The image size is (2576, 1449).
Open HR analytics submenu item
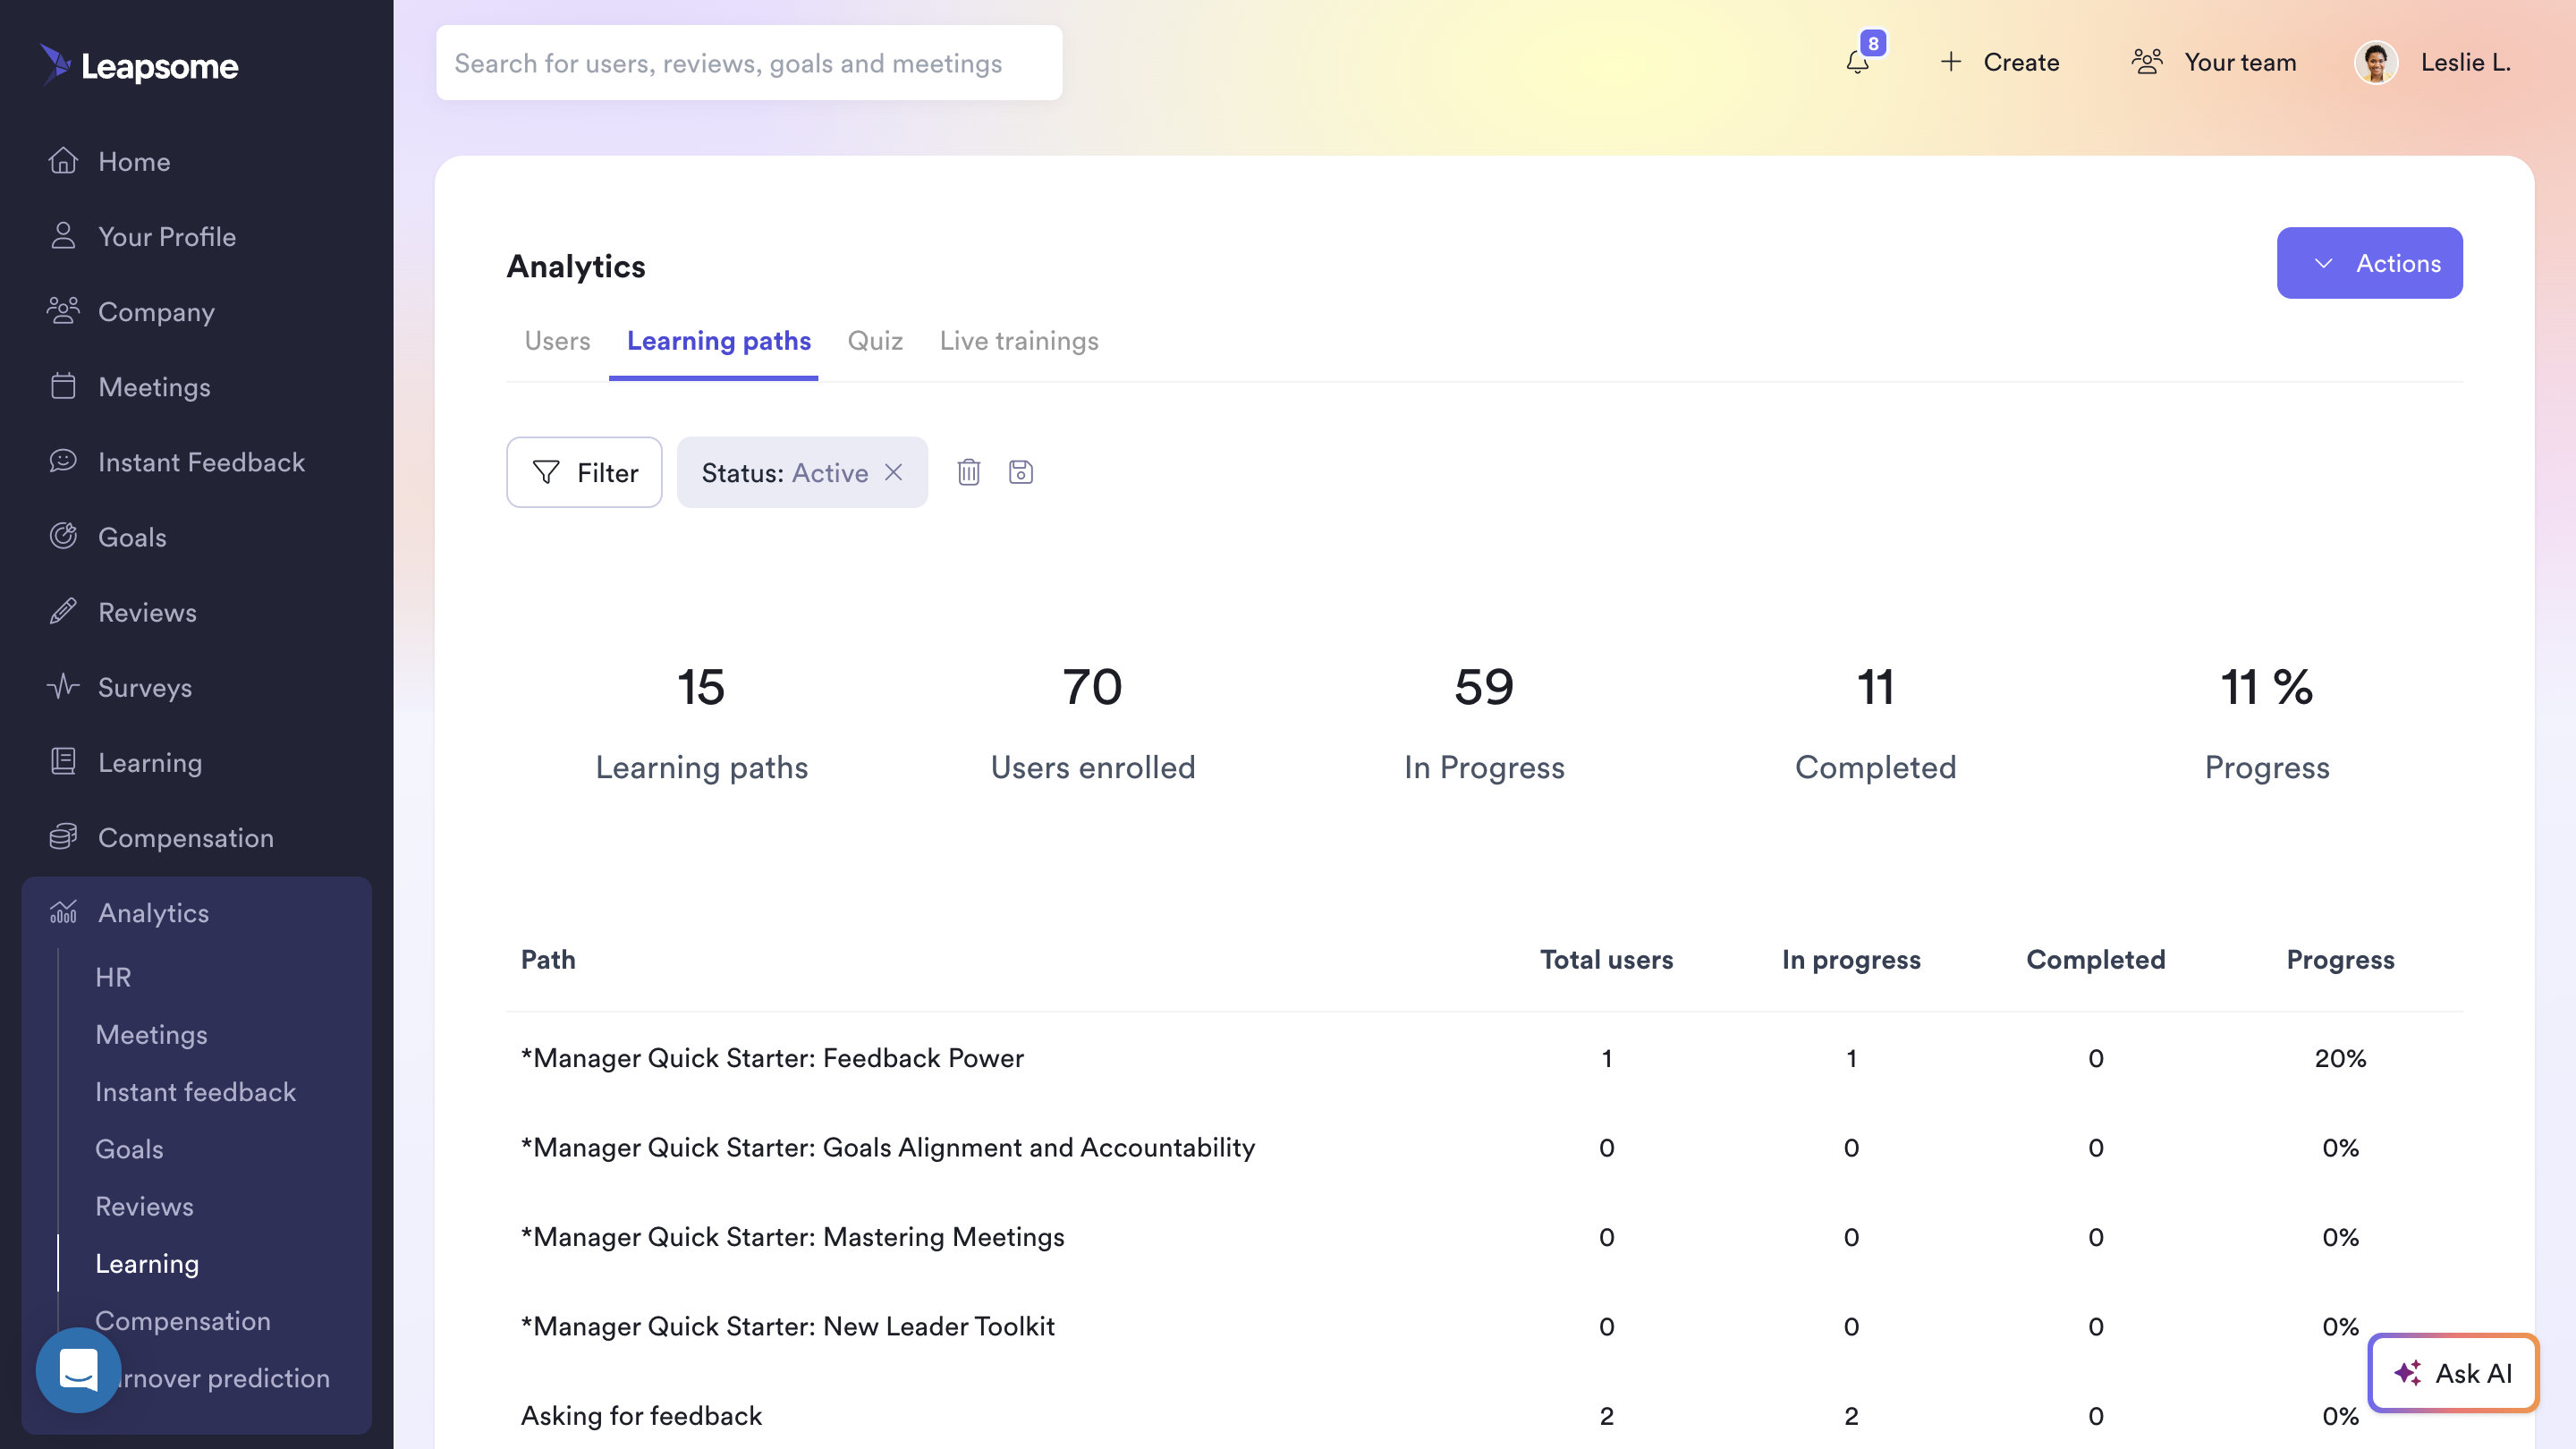113,977
